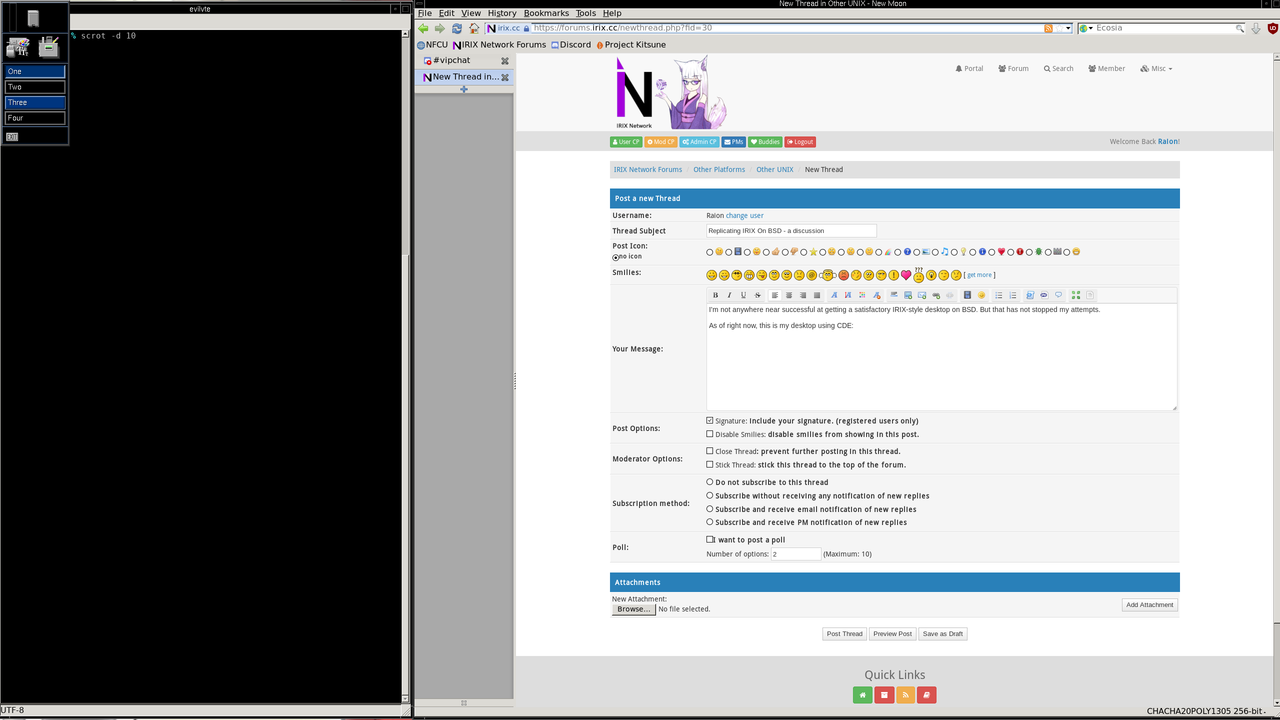Click remove formatting icon in editor
This screenshot has height=720, width=1280.
(876, 295)
